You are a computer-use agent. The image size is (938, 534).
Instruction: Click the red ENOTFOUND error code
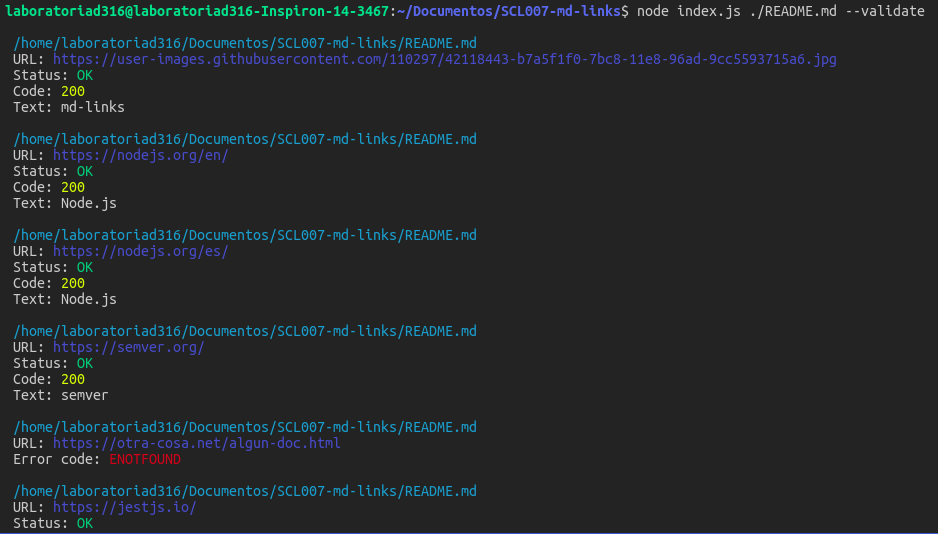(x=145, y=459)
